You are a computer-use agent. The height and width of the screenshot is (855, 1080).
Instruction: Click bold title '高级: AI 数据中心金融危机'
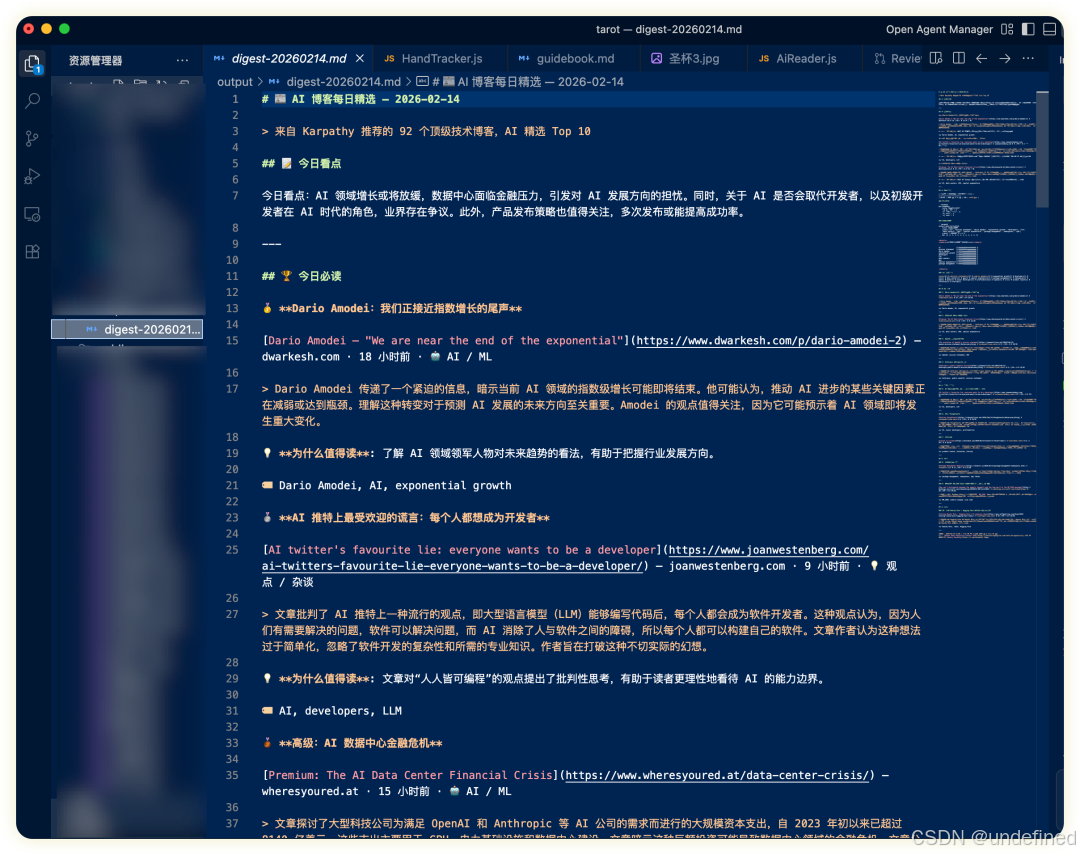pyautogui.click(x=360, y=743)
